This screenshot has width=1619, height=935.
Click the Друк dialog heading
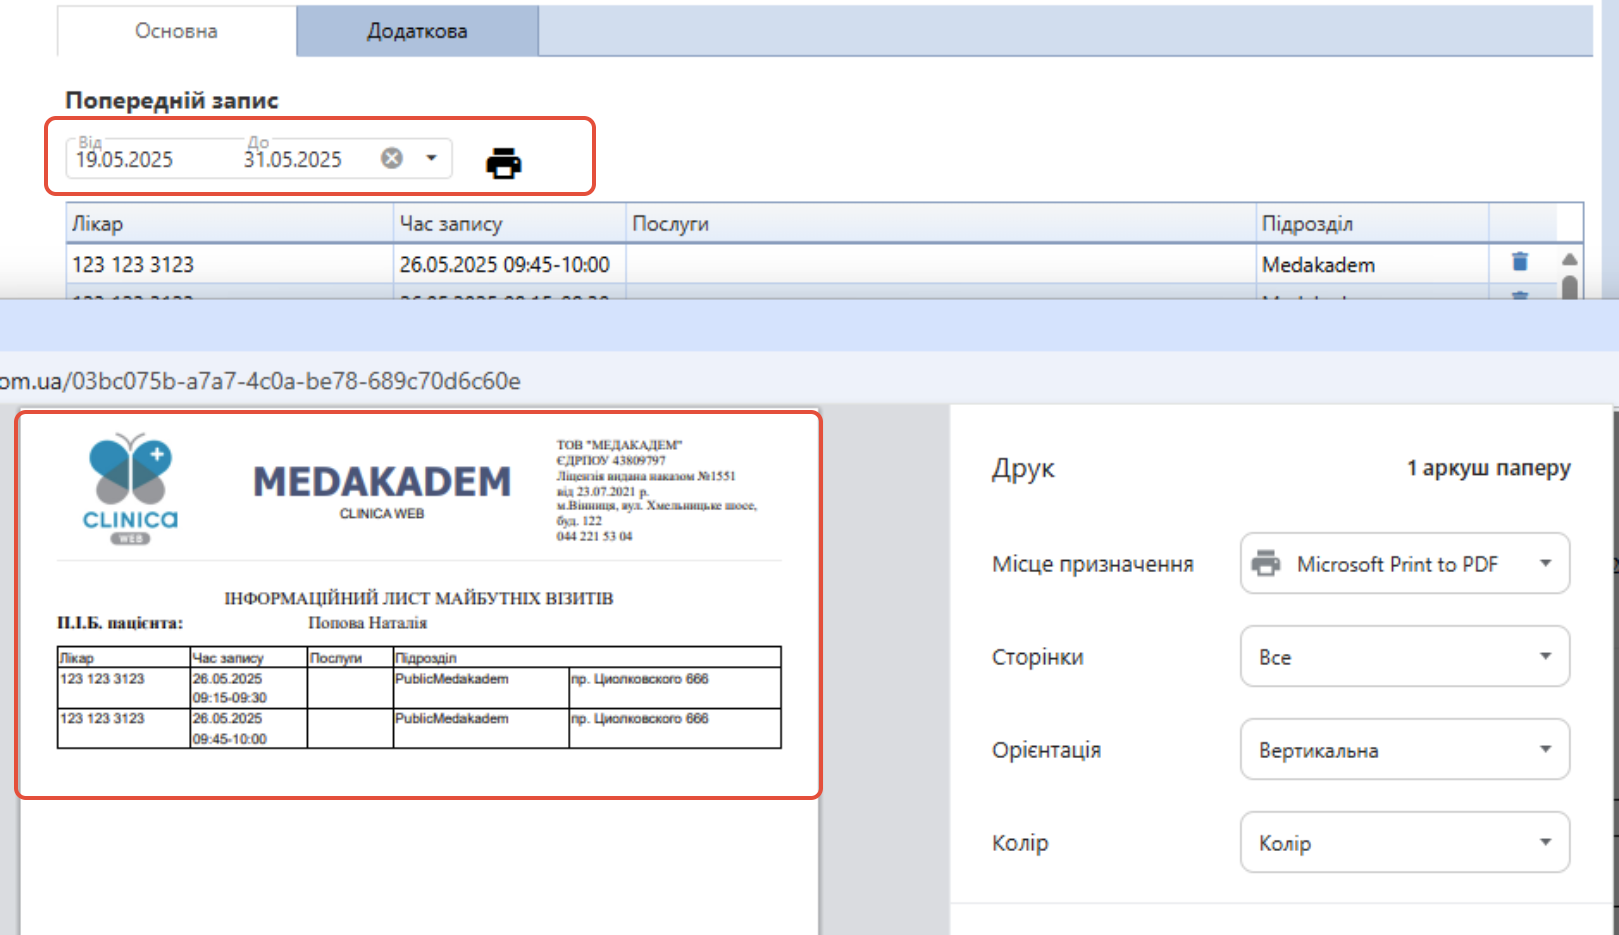click(1023, 469)
